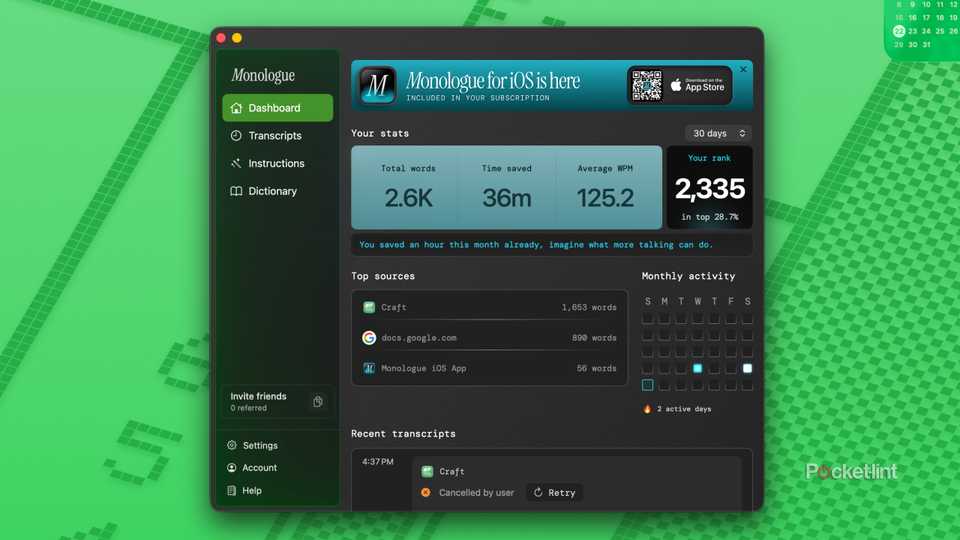The height and width of the screenshot is (540, 960).
Task: Click the Cancelled by user status icon
Action: coord(426,492)
